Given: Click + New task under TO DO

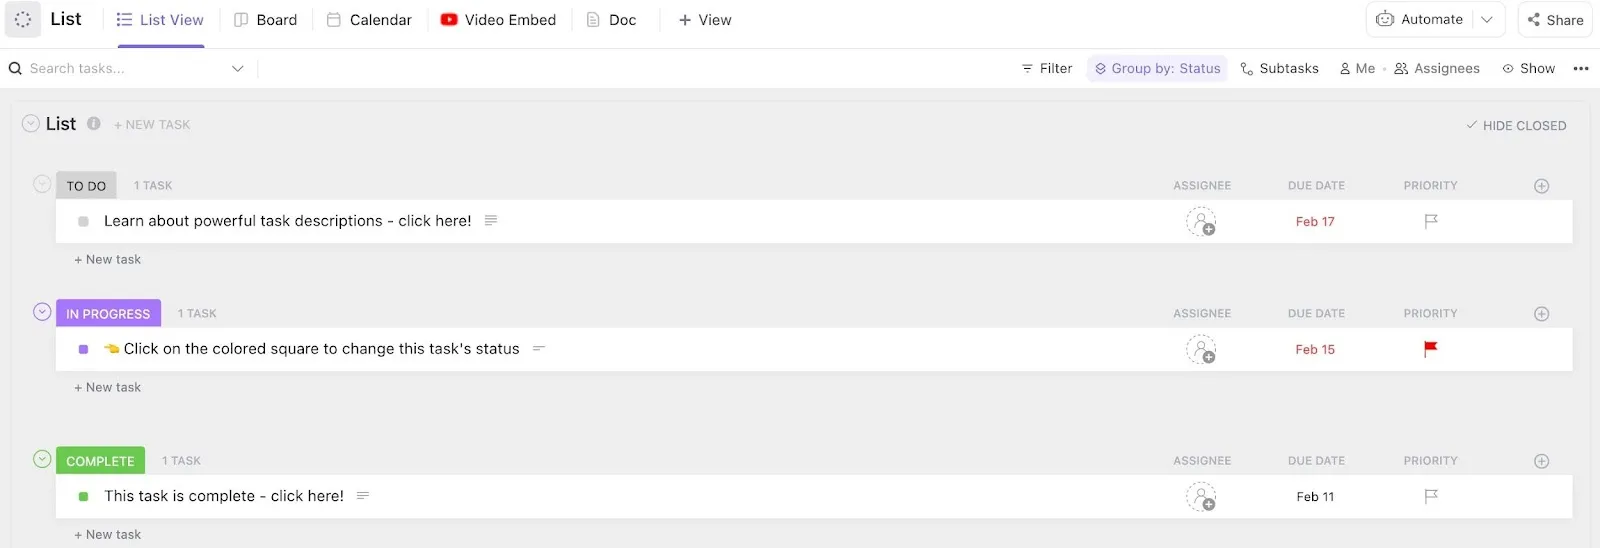Looking at the screenshot, I should point(107,259).
